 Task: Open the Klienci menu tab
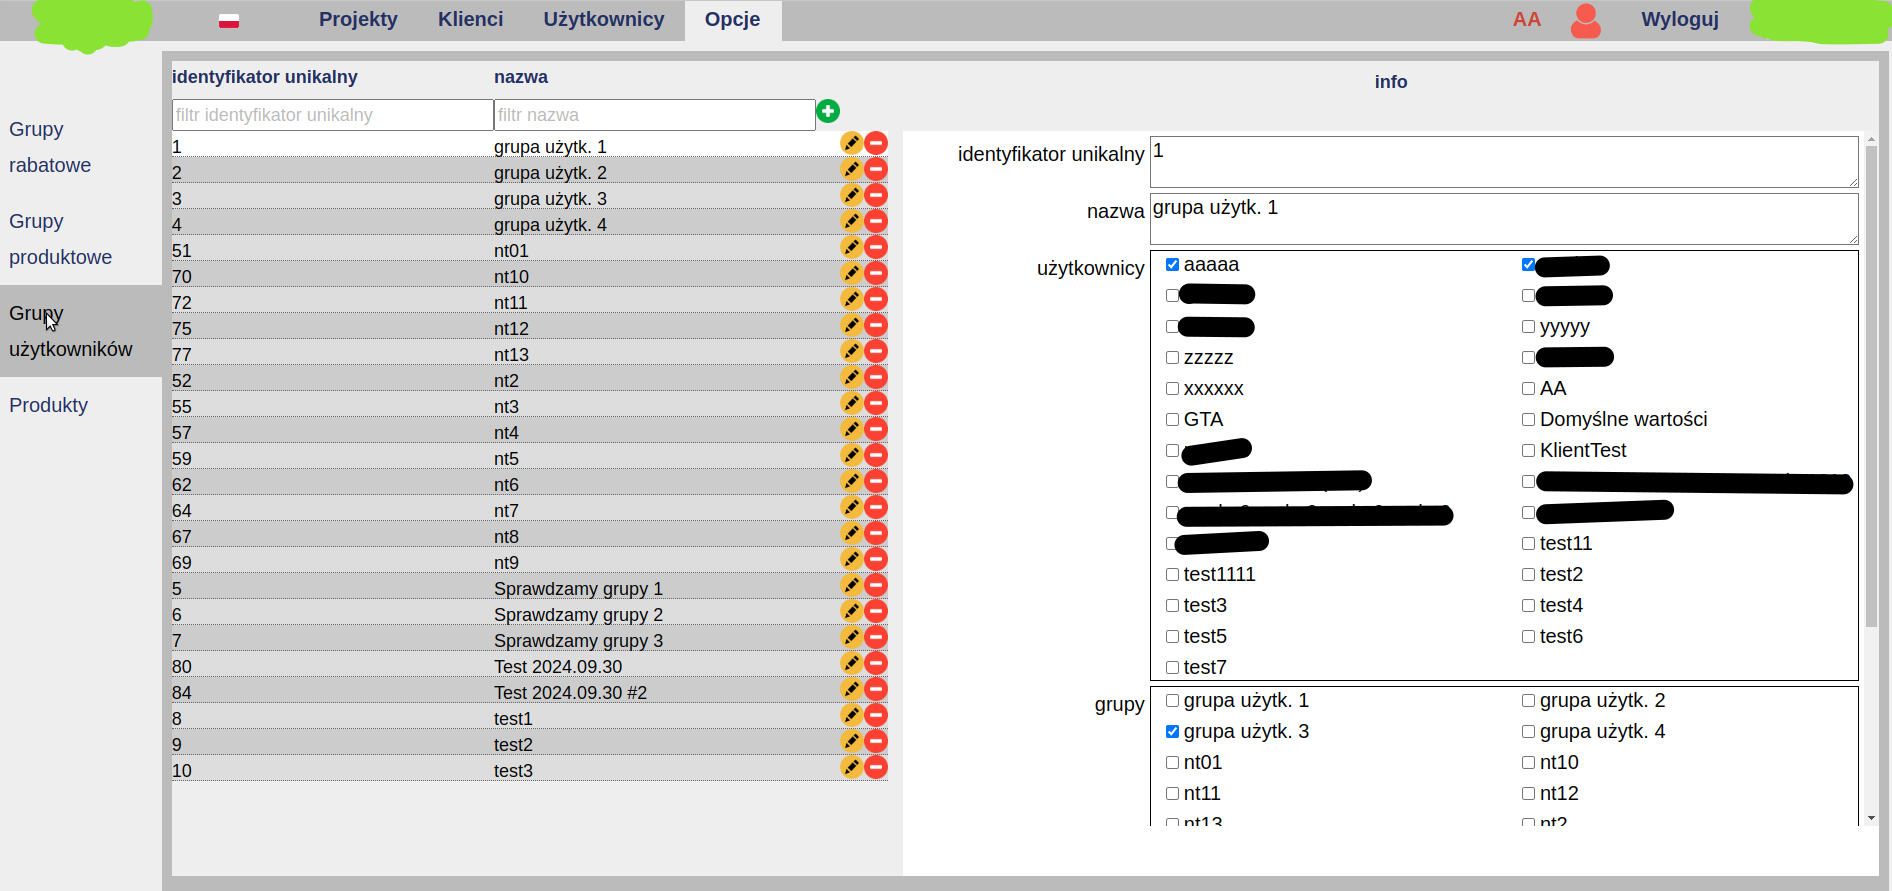coord(470,20)
